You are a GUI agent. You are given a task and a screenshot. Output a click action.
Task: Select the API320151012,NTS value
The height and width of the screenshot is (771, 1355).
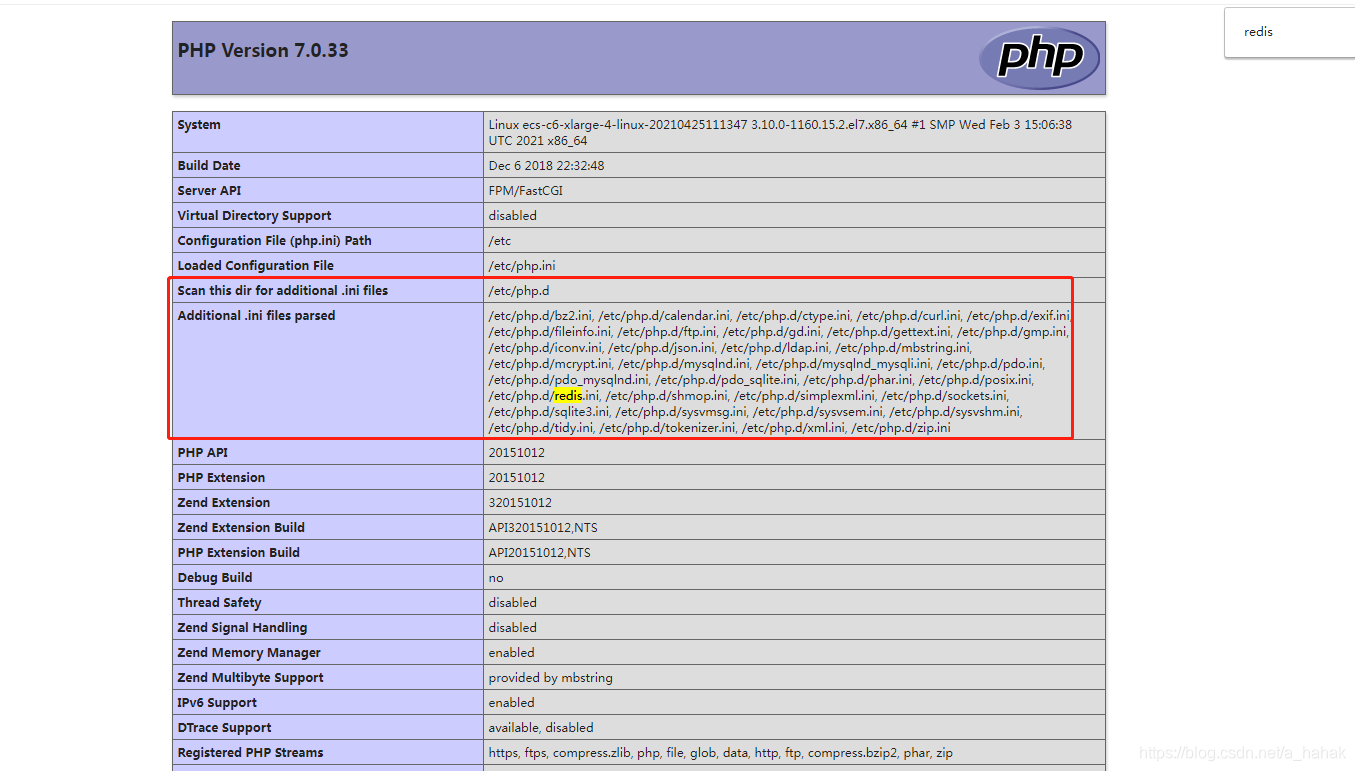543,528
